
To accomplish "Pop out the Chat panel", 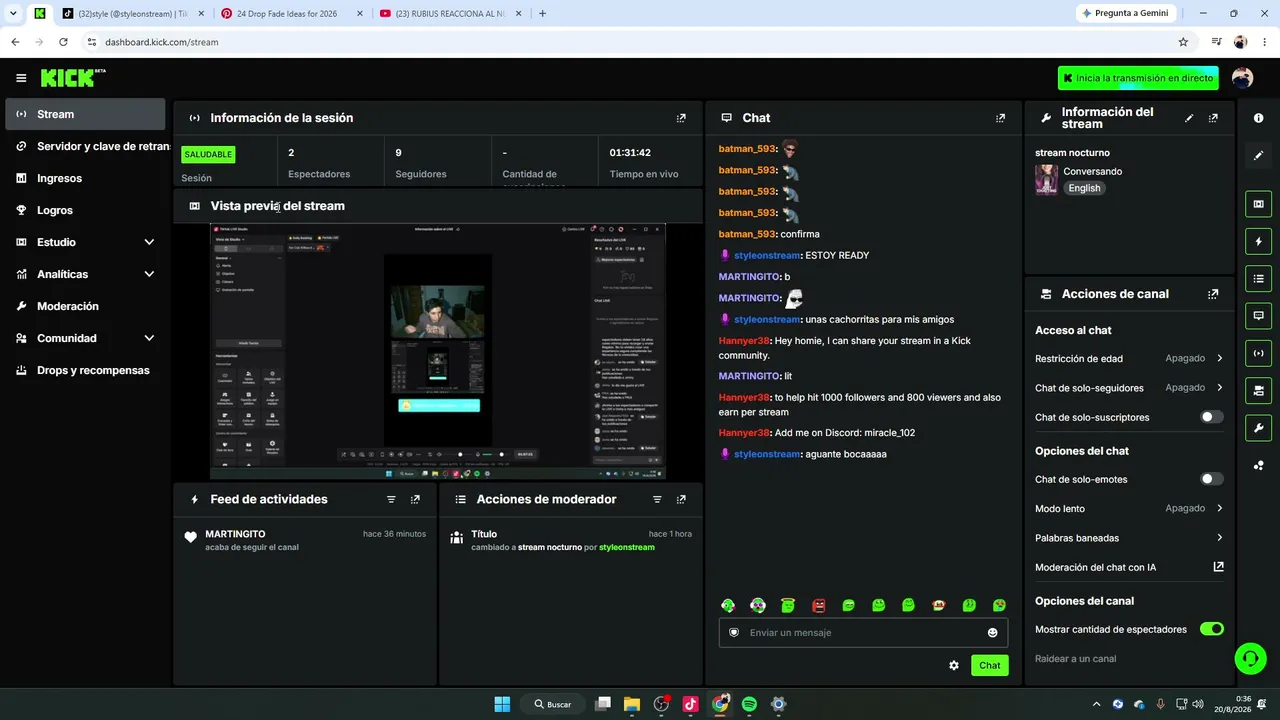I will 1000,118.
